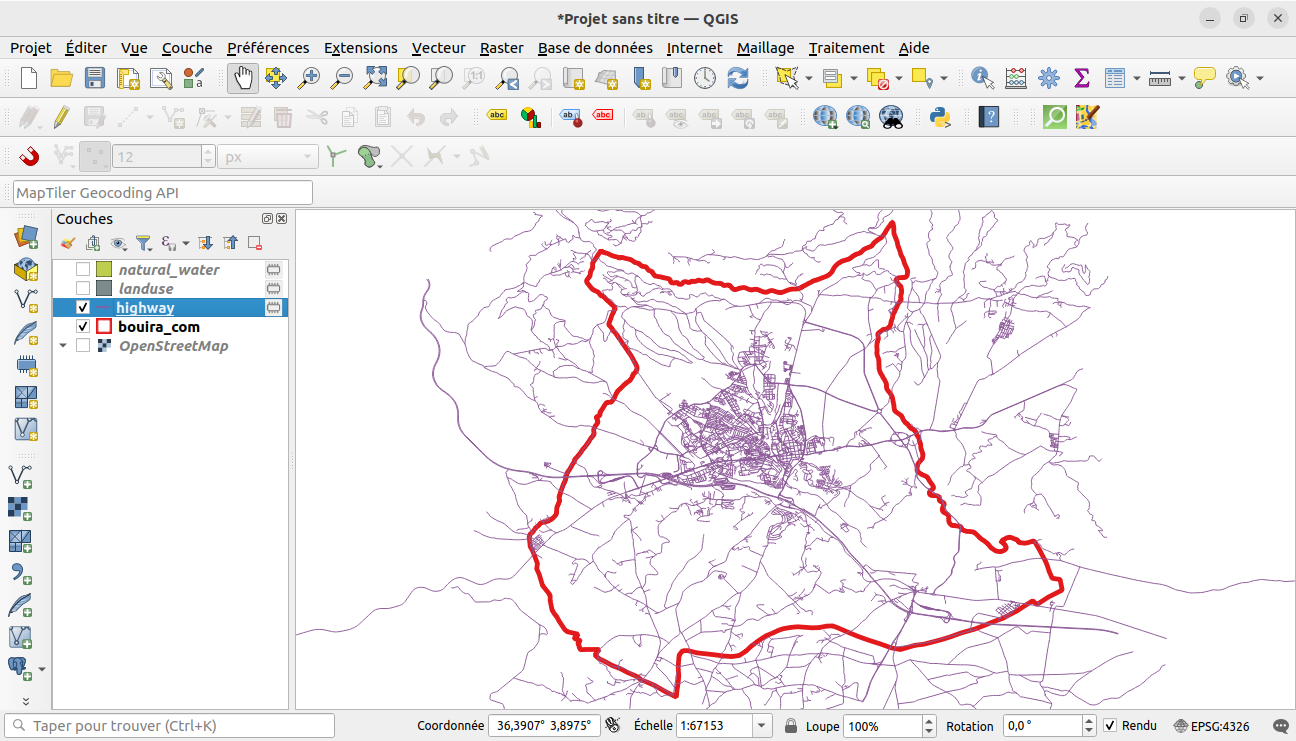Viewport: 1296px width, 741px height.
Task: Open the Échelle scale dropdown
Action: pyautogui.click(x=762, y=726)
